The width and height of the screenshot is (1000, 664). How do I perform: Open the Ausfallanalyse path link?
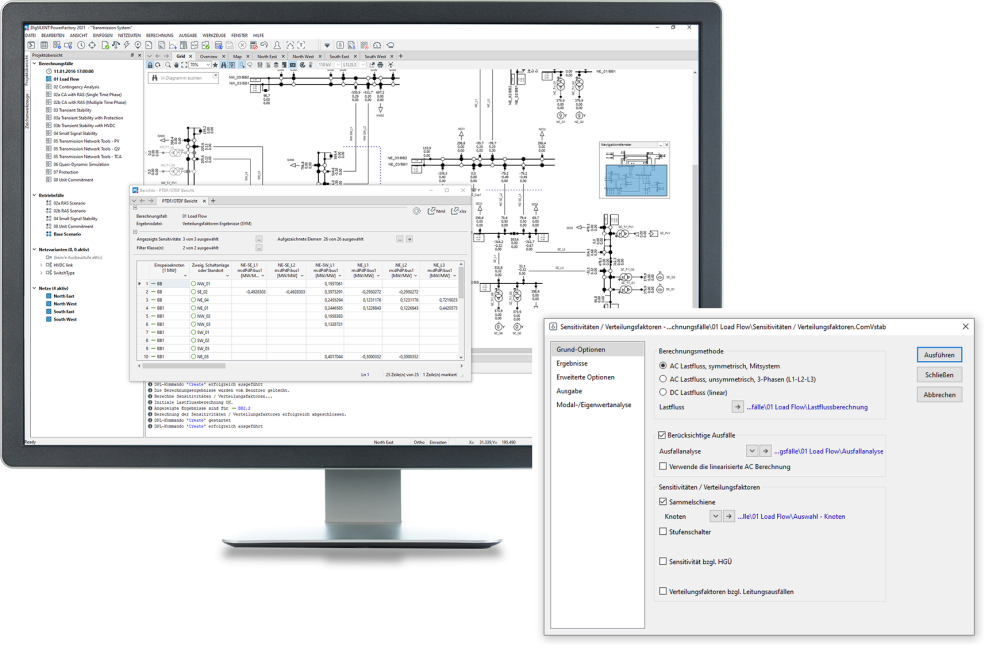(x=828, y=451)
